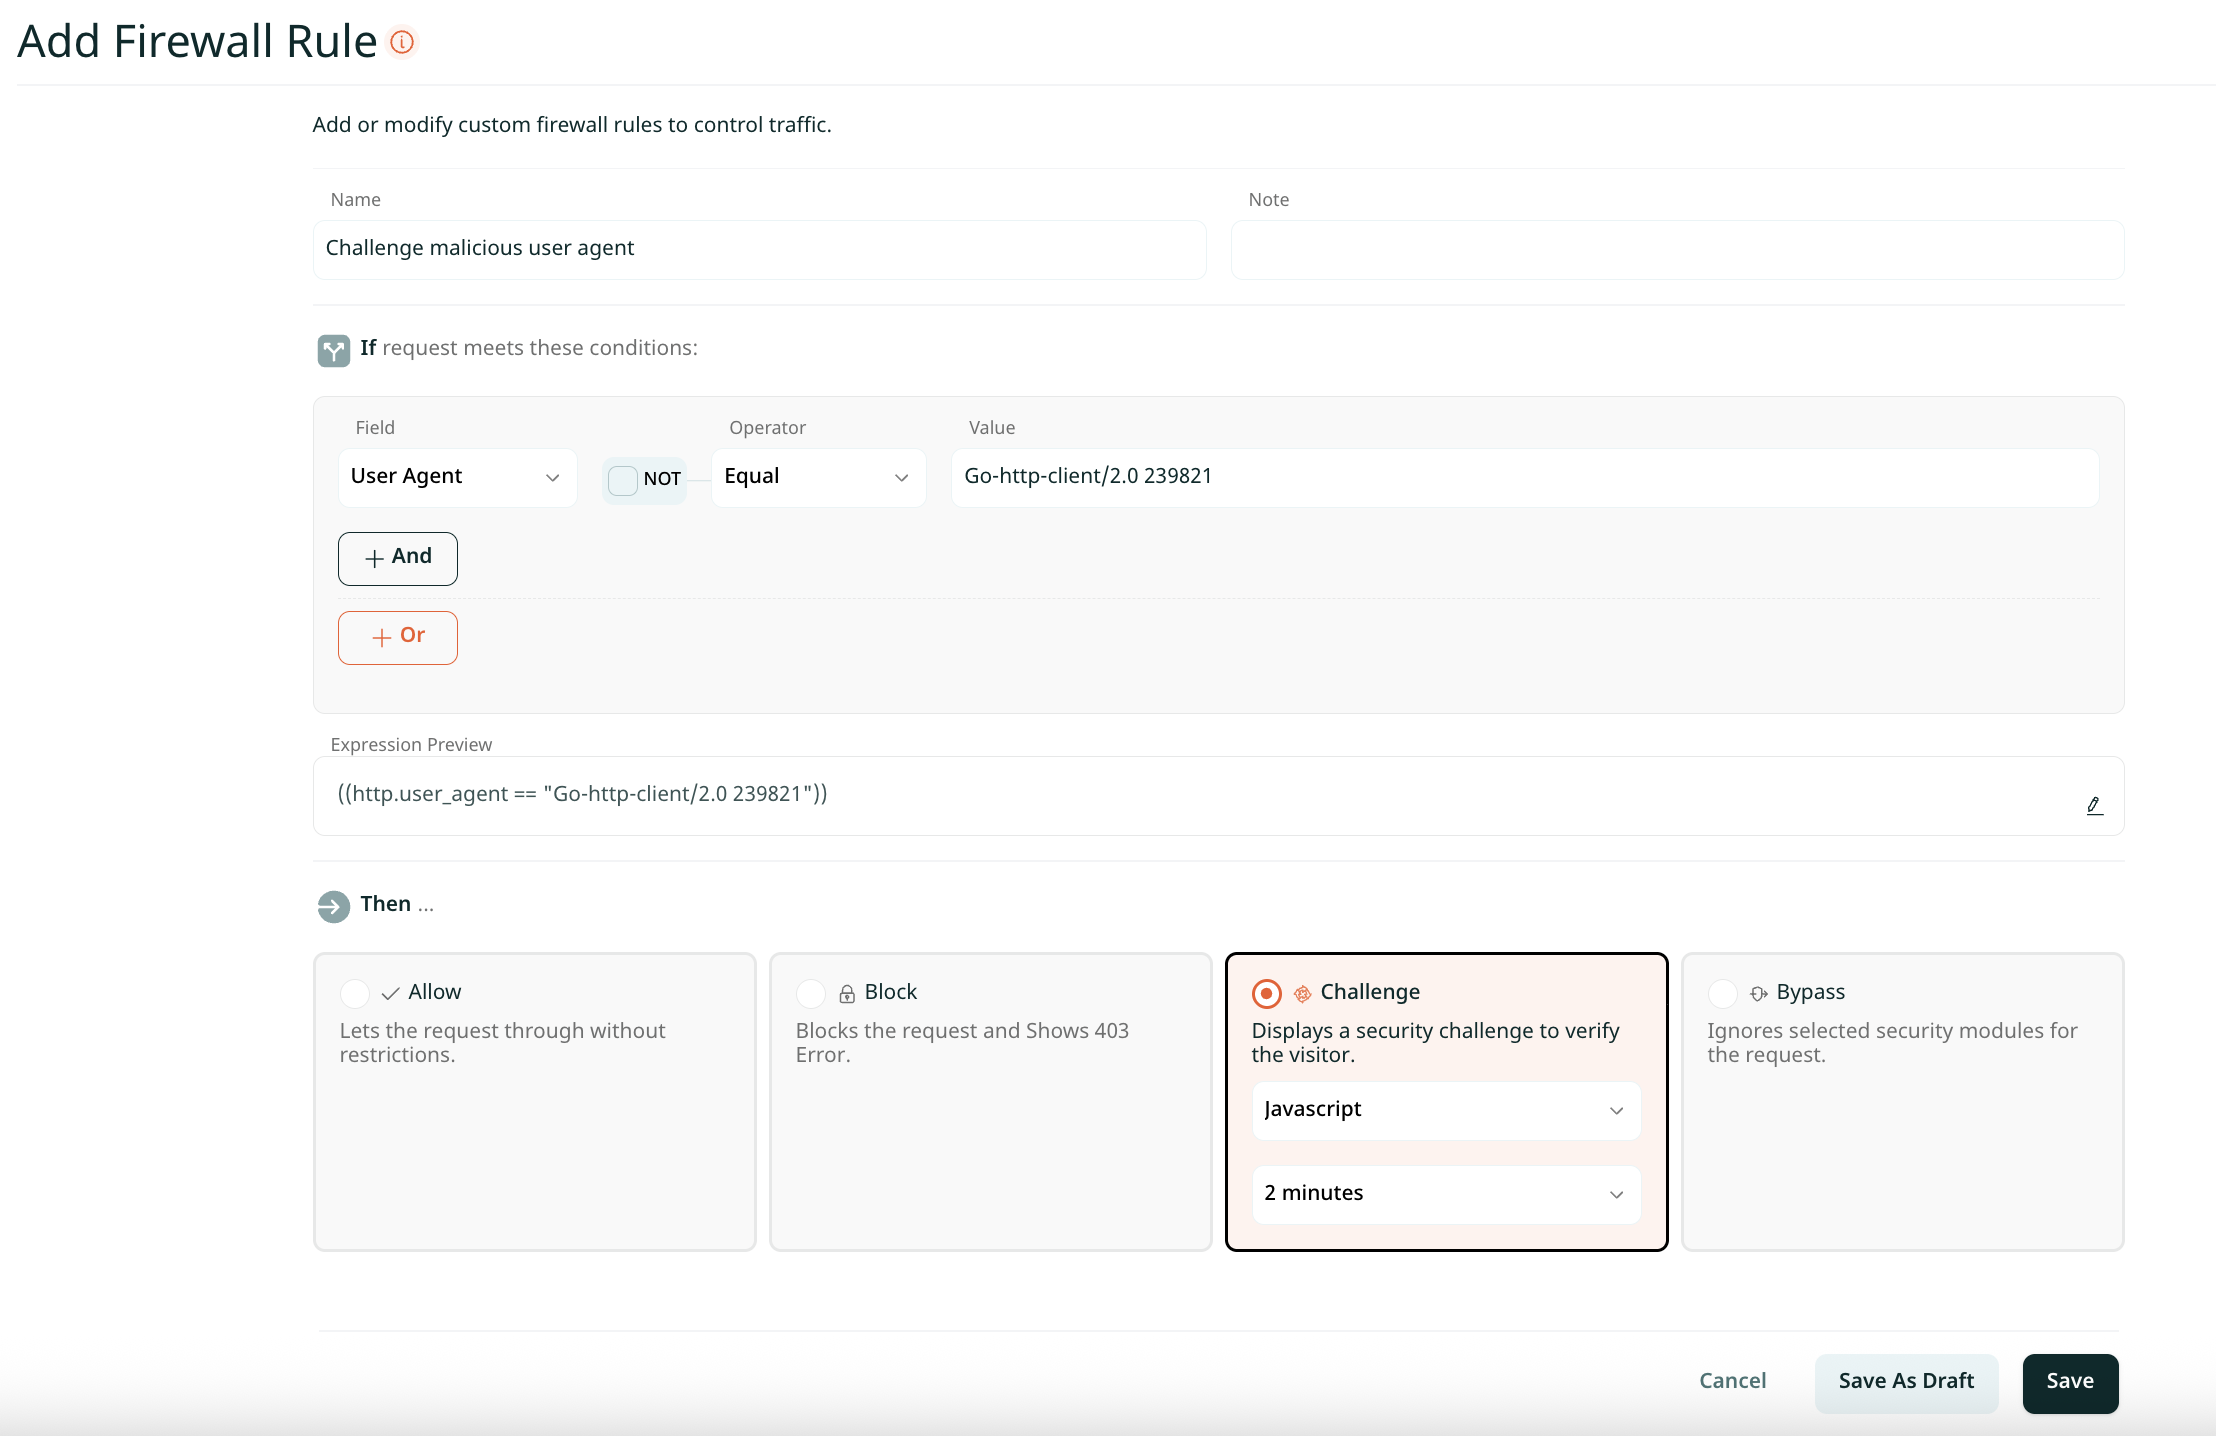Select the Block radio button

coord(811,993)
